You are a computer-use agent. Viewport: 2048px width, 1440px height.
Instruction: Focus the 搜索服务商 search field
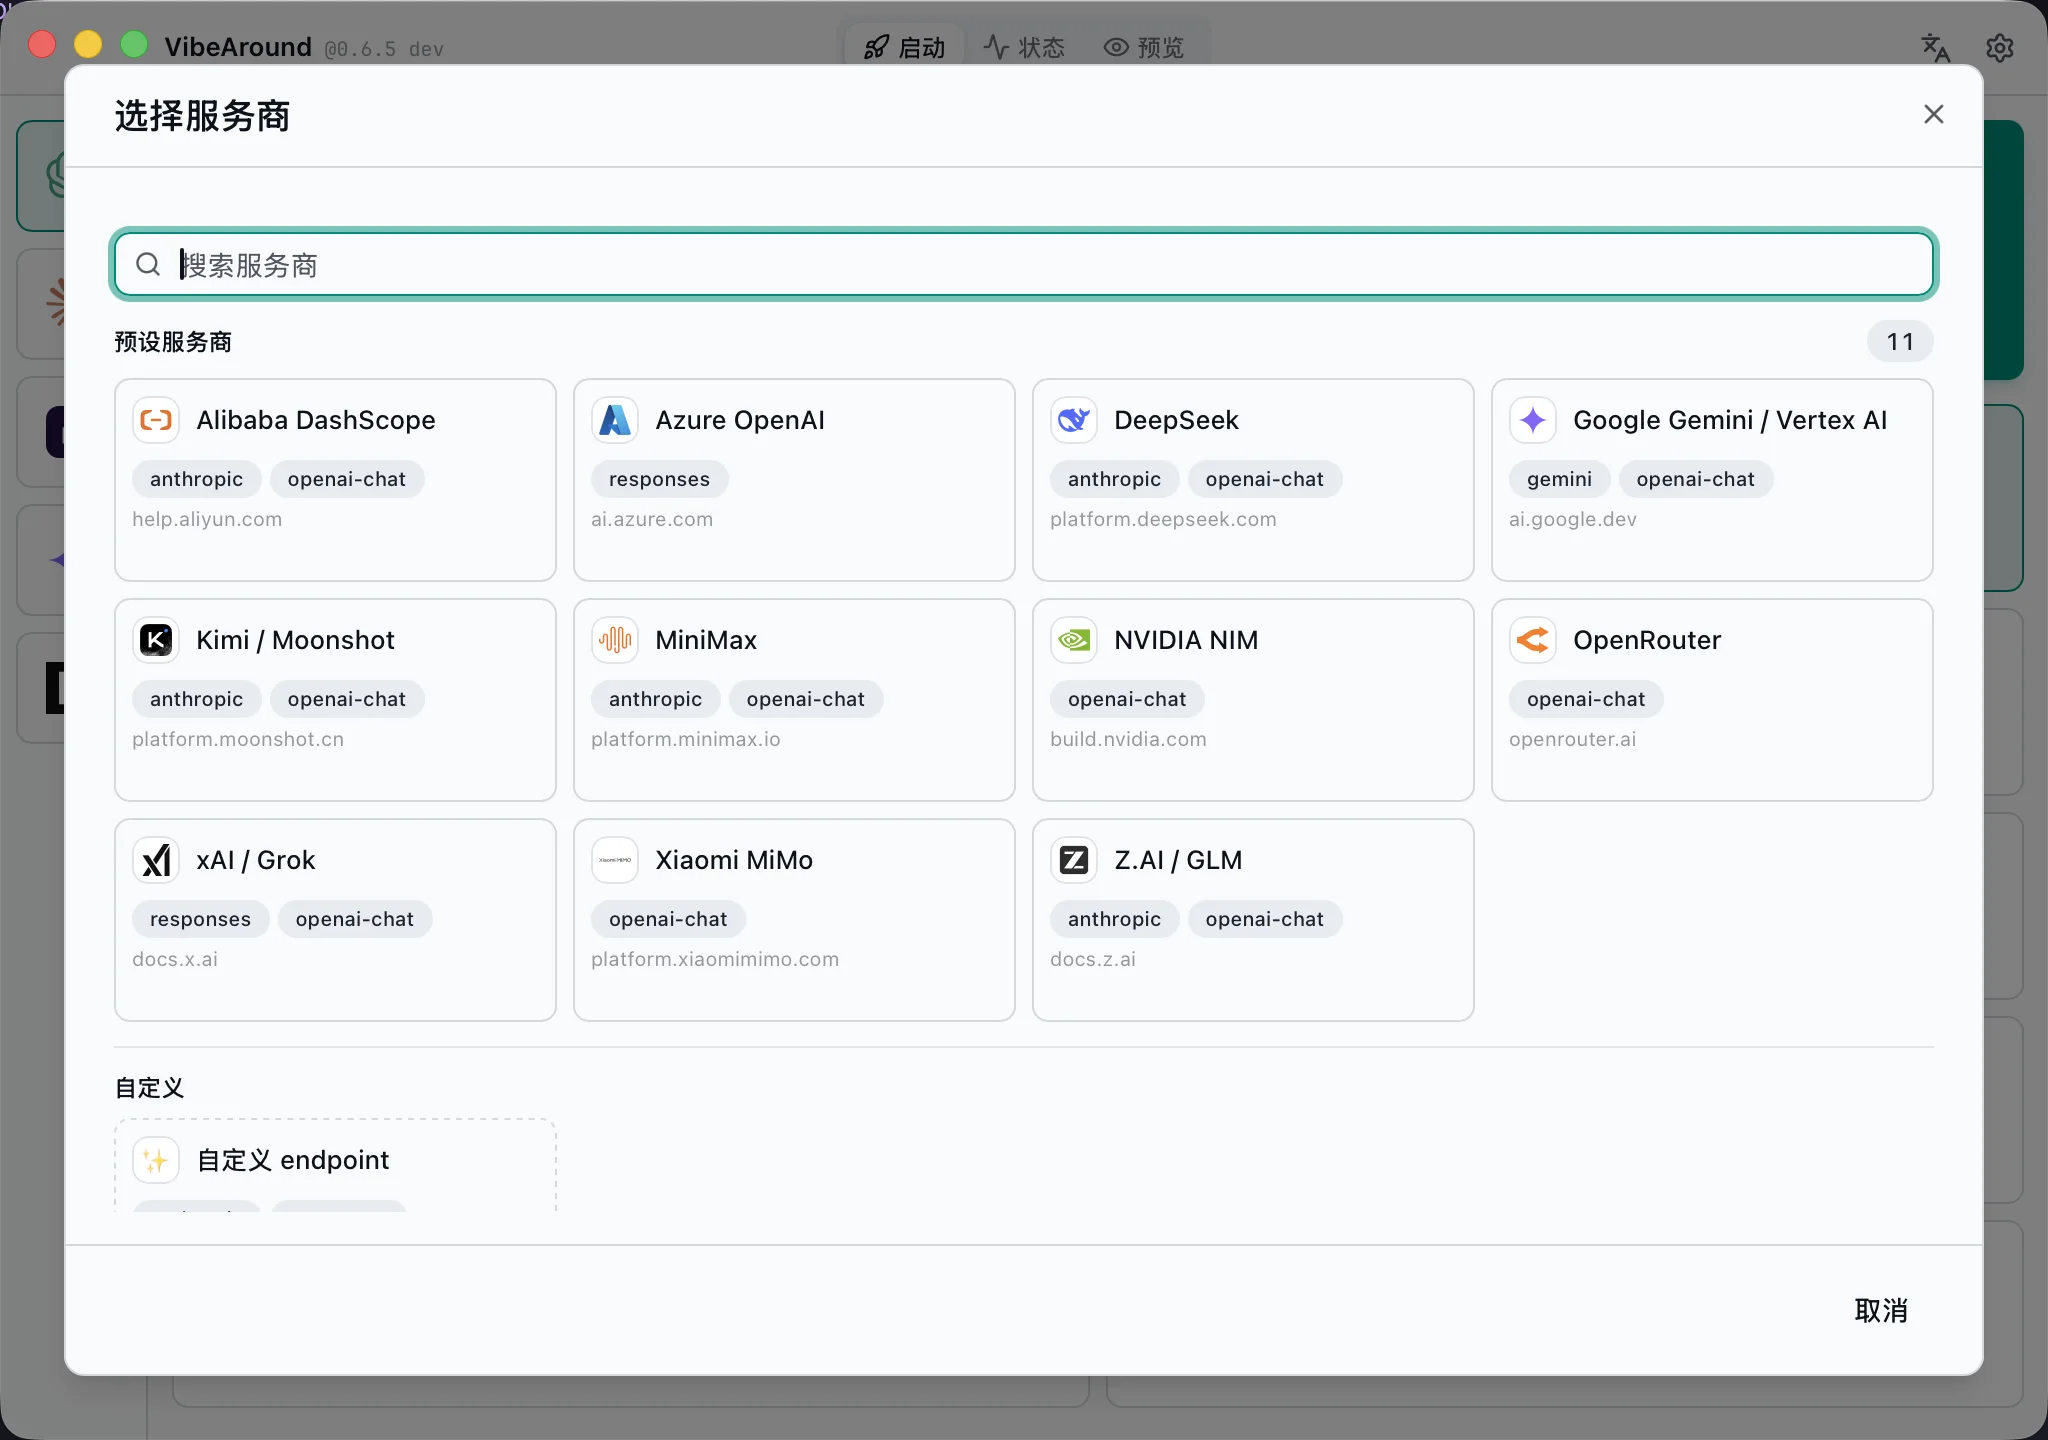tap(1024, 264)
